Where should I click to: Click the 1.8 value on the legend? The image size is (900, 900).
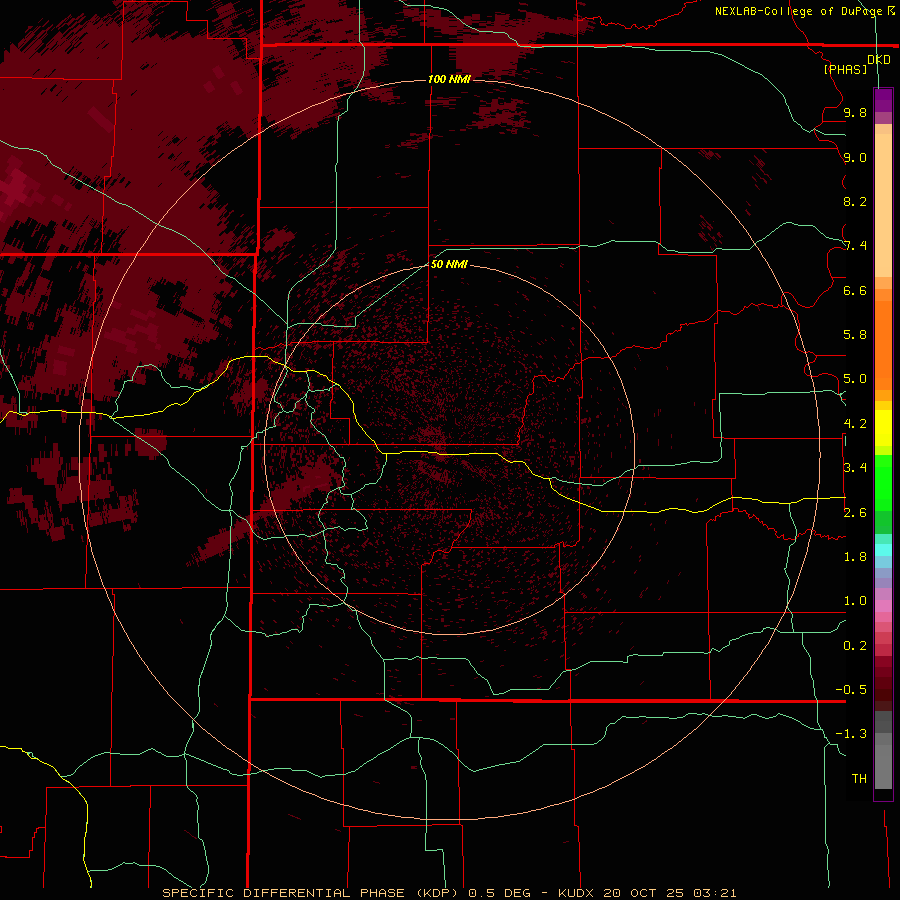click(855, 557)
